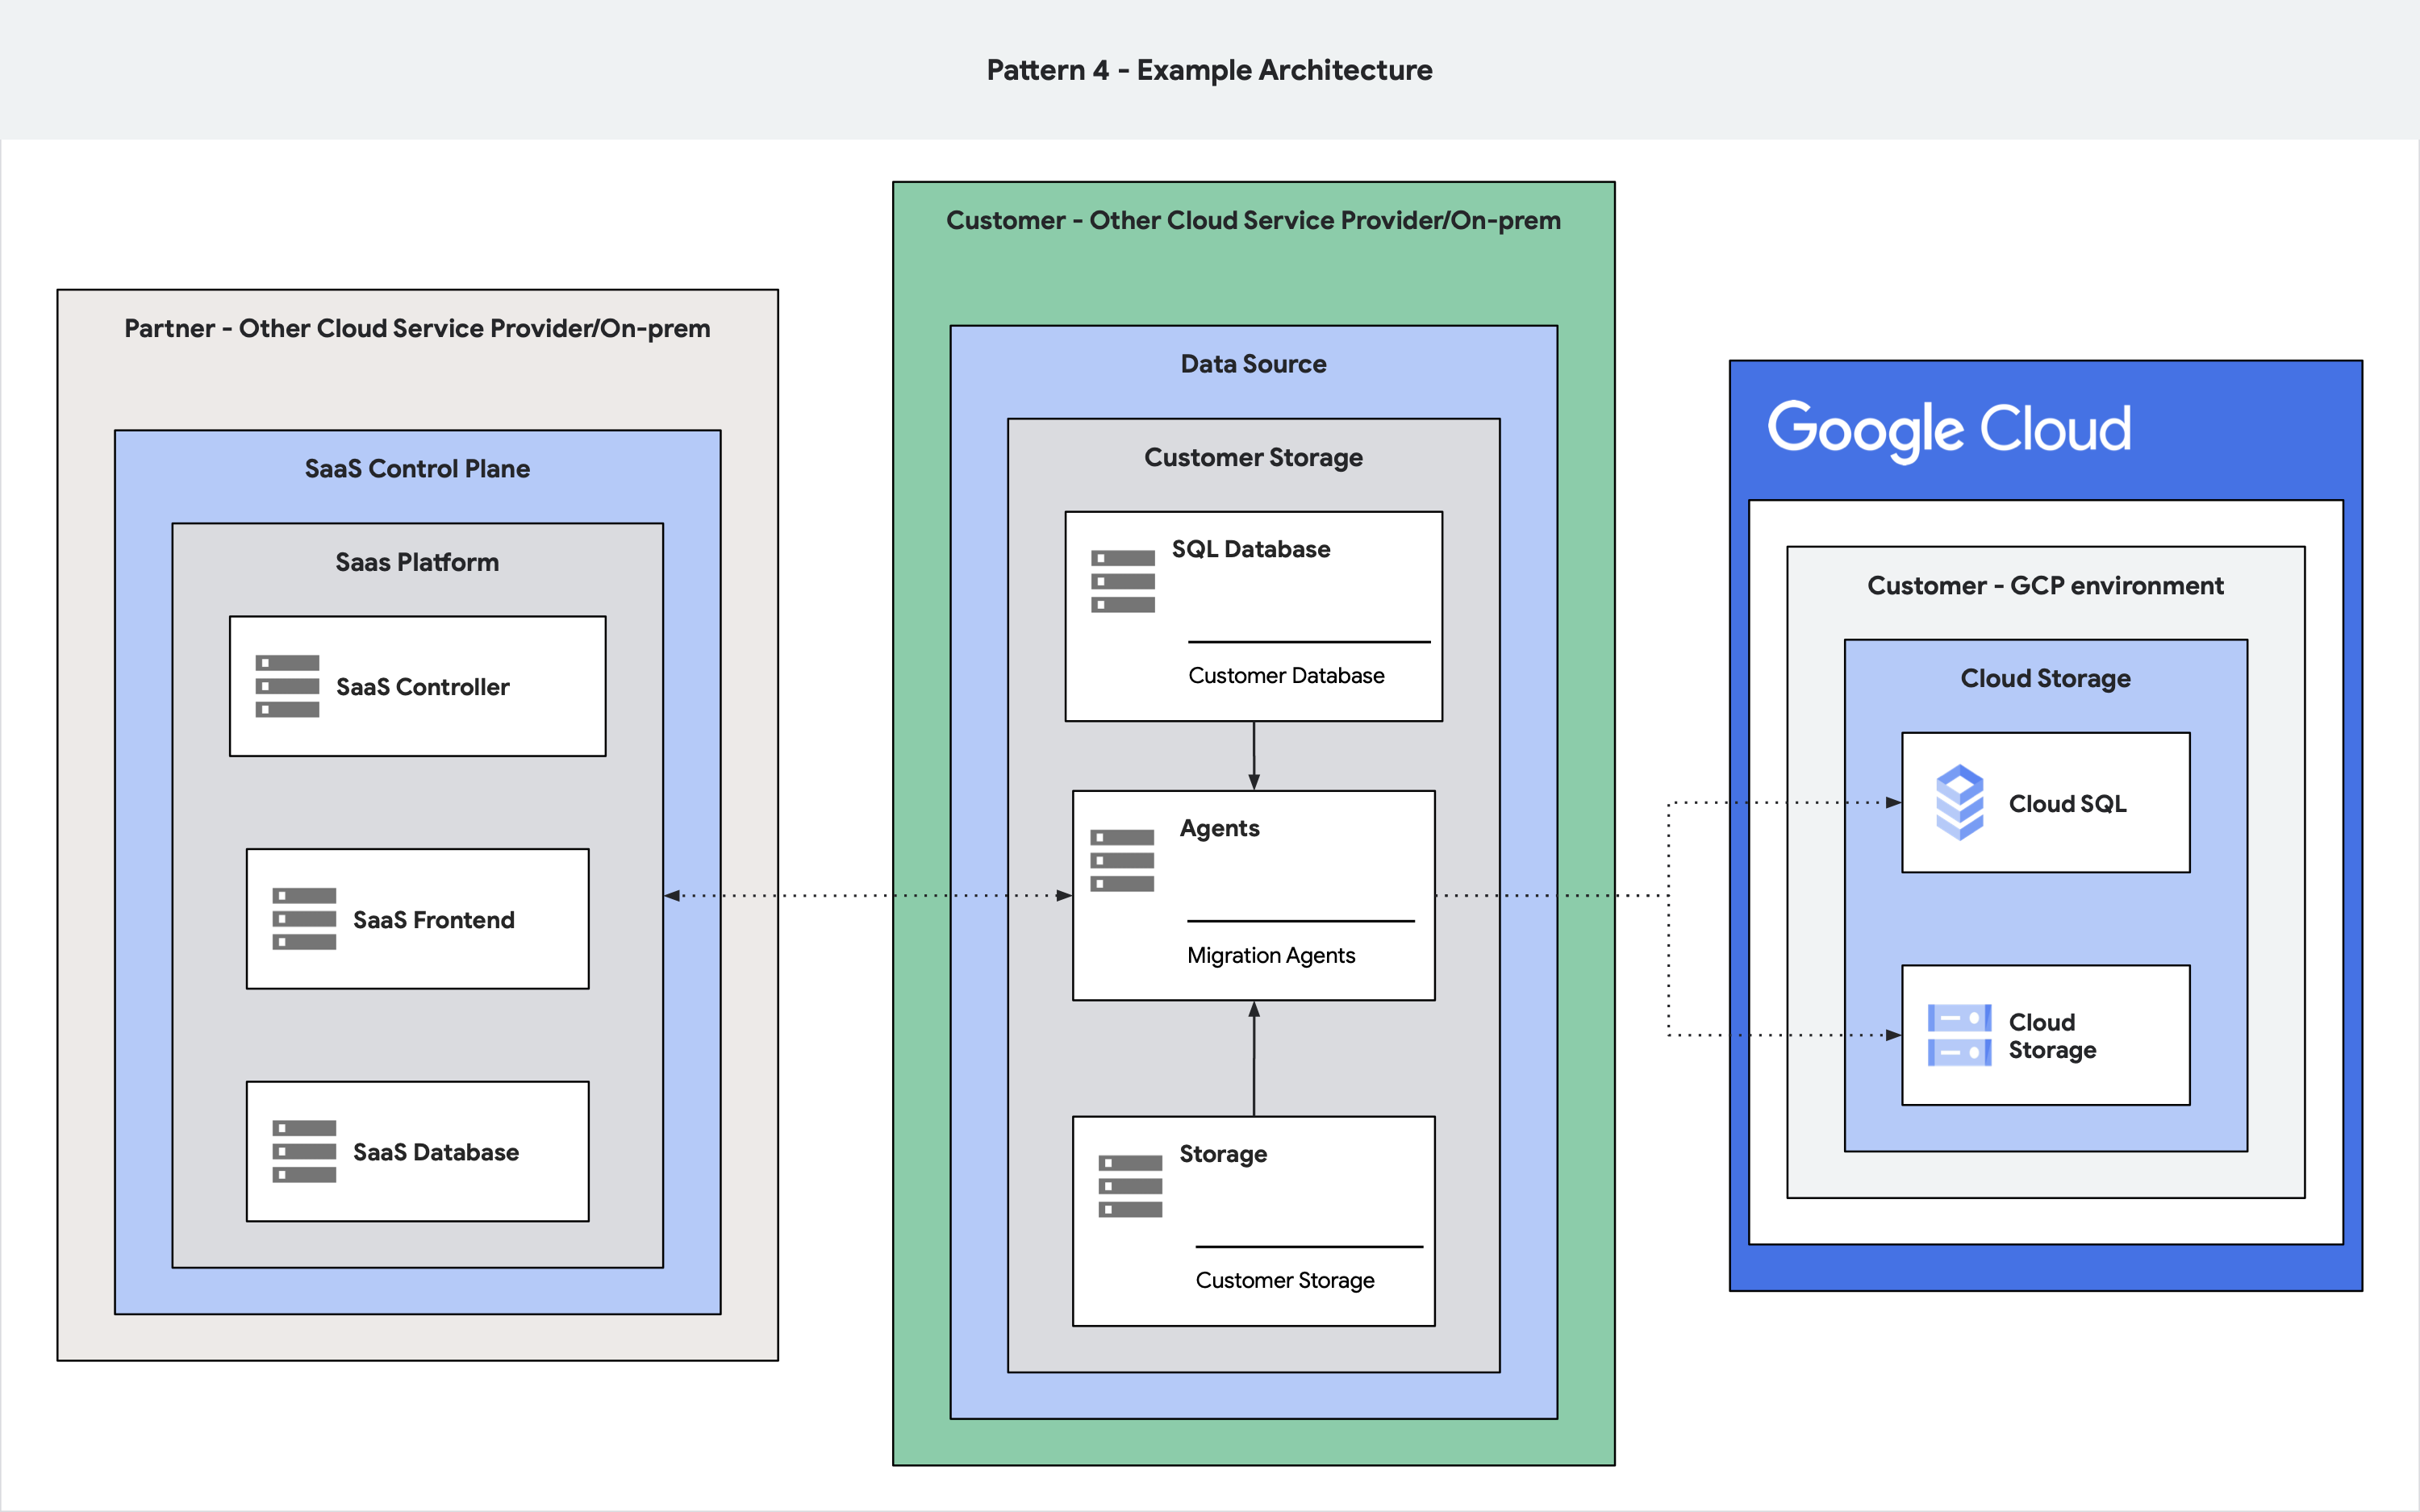Select the SaaS Frontend server icon
This screenshot has height=1512, width=2420.
click(x=305, y=920)
